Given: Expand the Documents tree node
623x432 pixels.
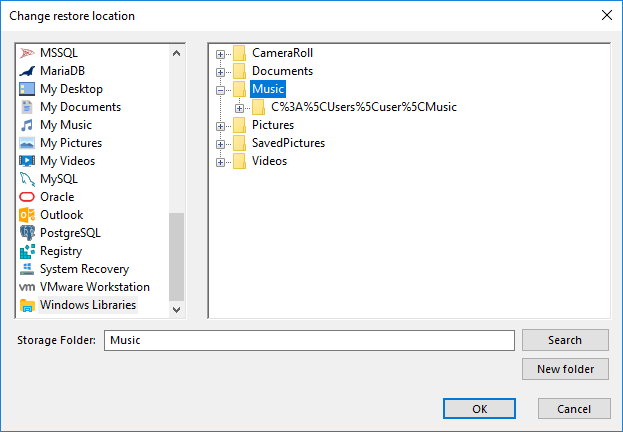Looking at the screenshot, I should (x=221, y=72).
